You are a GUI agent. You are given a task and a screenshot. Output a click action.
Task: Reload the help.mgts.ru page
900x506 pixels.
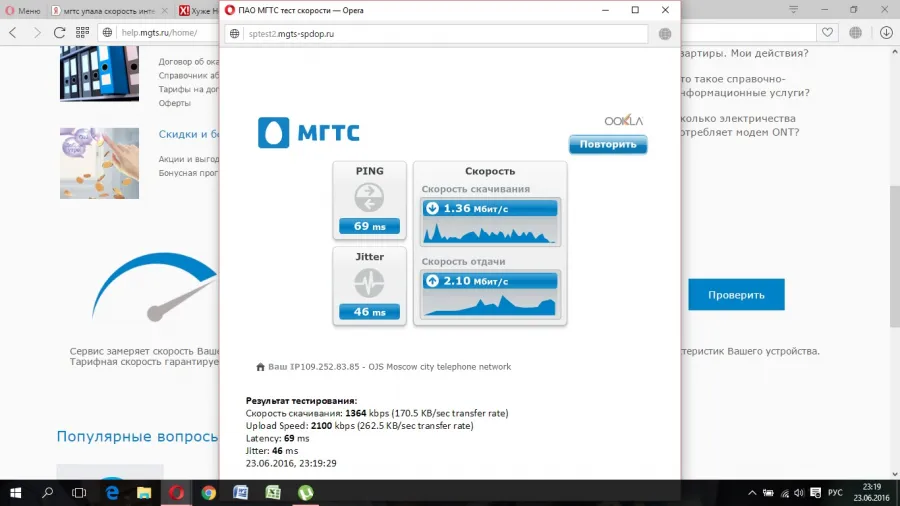click(60, 33)
